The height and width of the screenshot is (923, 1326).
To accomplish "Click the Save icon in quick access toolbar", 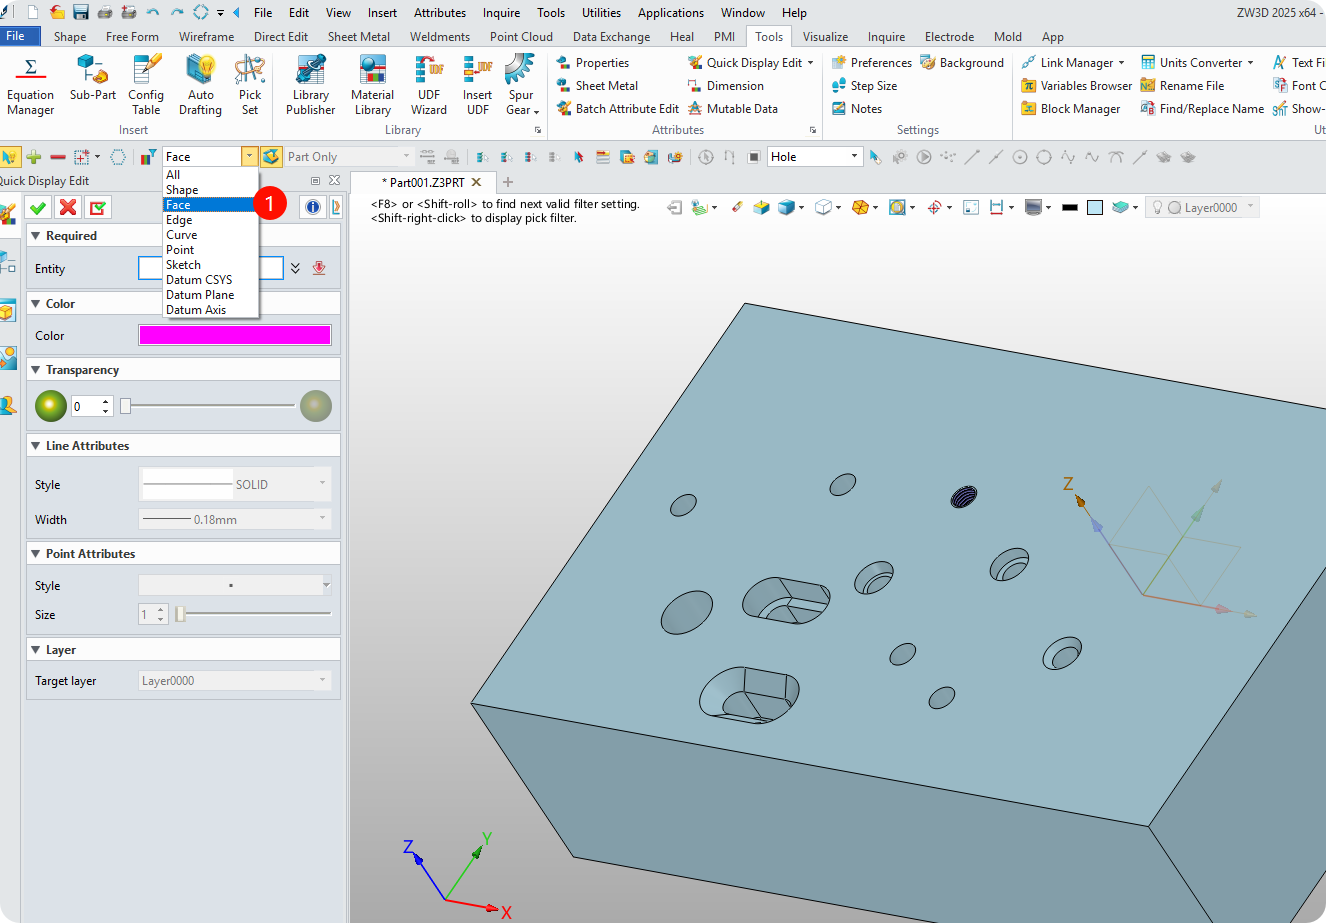I will [x=81, y=13].
